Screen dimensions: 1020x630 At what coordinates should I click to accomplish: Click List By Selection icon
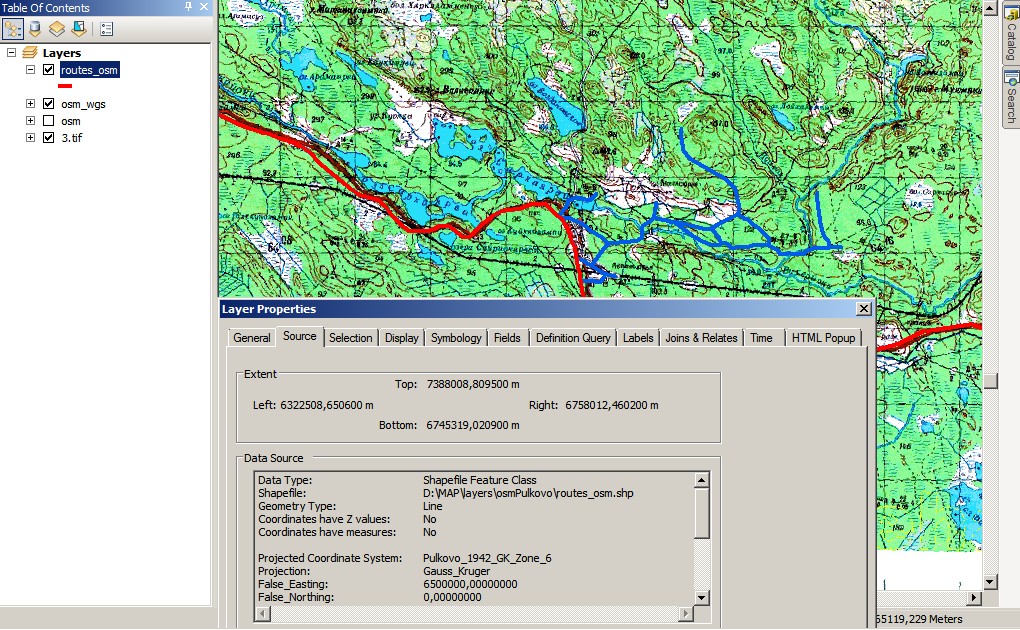[x=77, y=28]
